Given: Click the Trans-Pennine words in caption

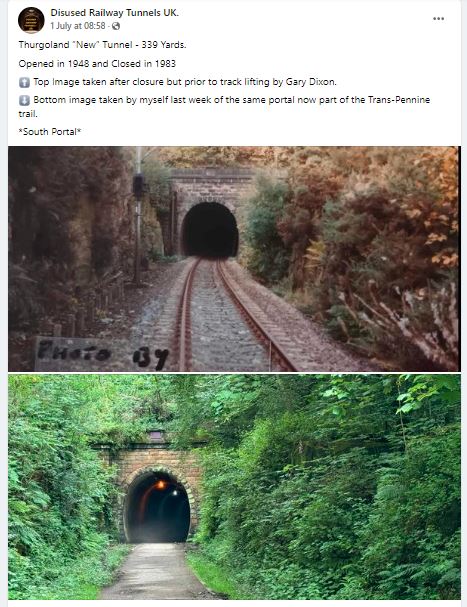Looking at the screenshot, I should (399, 100).
